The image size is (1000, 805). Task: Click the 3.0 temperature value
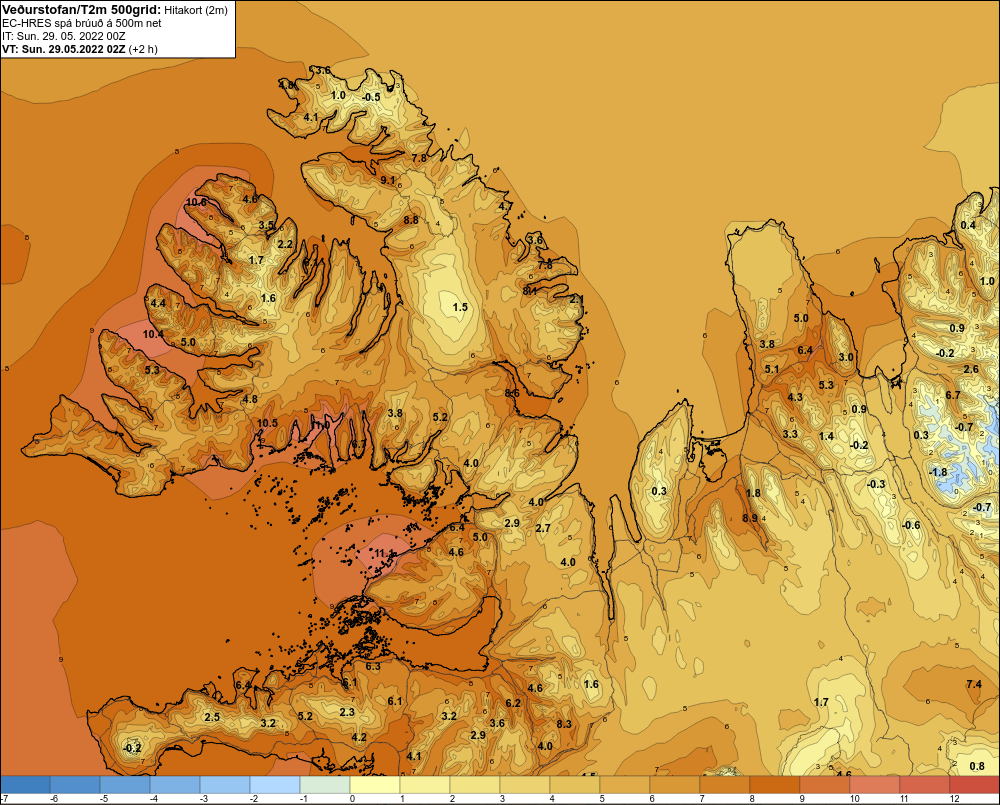(x=846, y=357)
